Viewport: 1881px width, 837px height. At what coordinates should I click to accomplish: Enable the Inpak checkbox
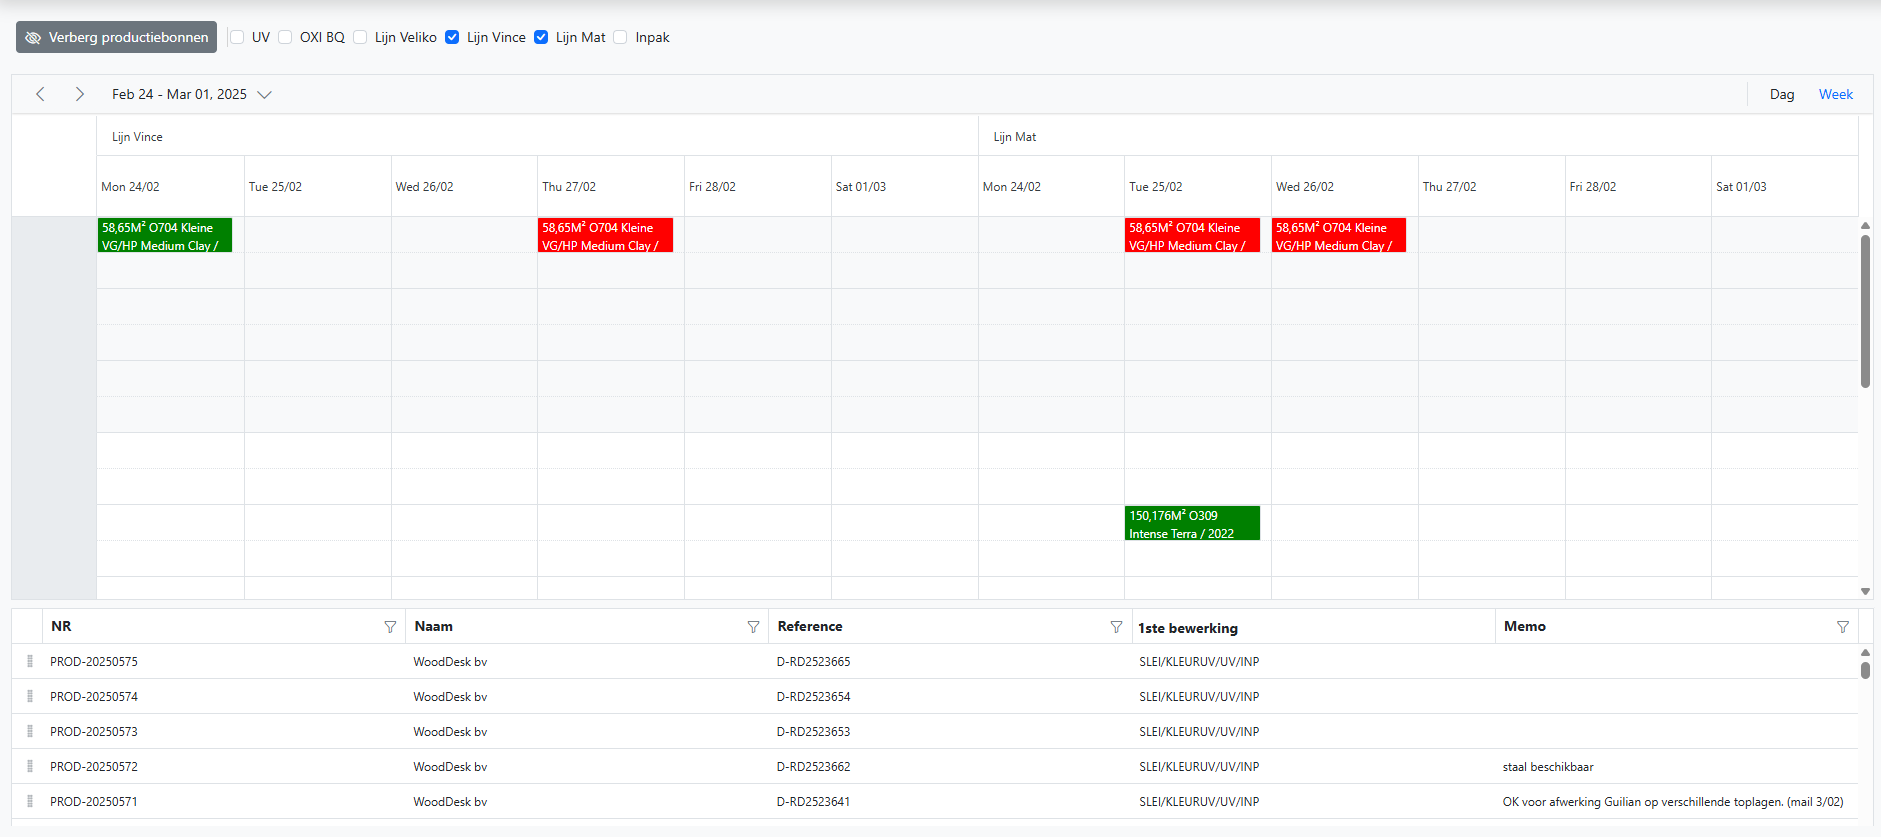[620, 37]
